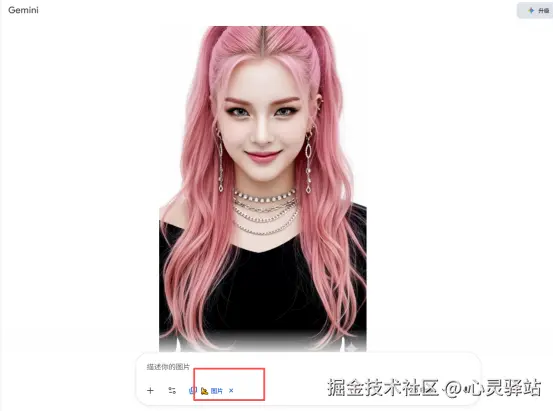Click the blue icon left of banana emoji
Image resolution: width=554 pixels, height=411 pixels.
click(x=193, y=391)
